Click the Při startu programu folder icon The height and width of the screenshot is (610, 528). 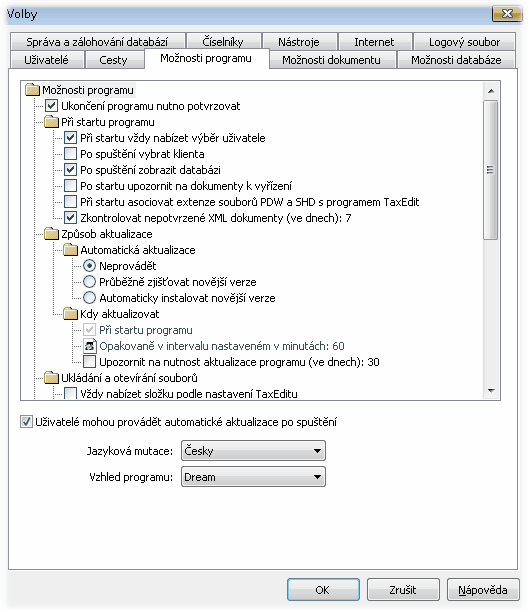51,122
